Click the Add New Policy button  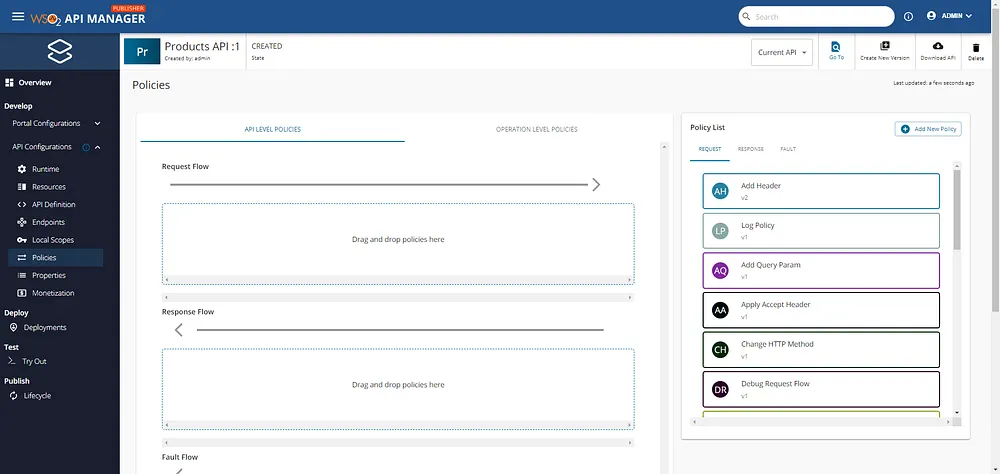pyautogui.click(x=928, y=129)
